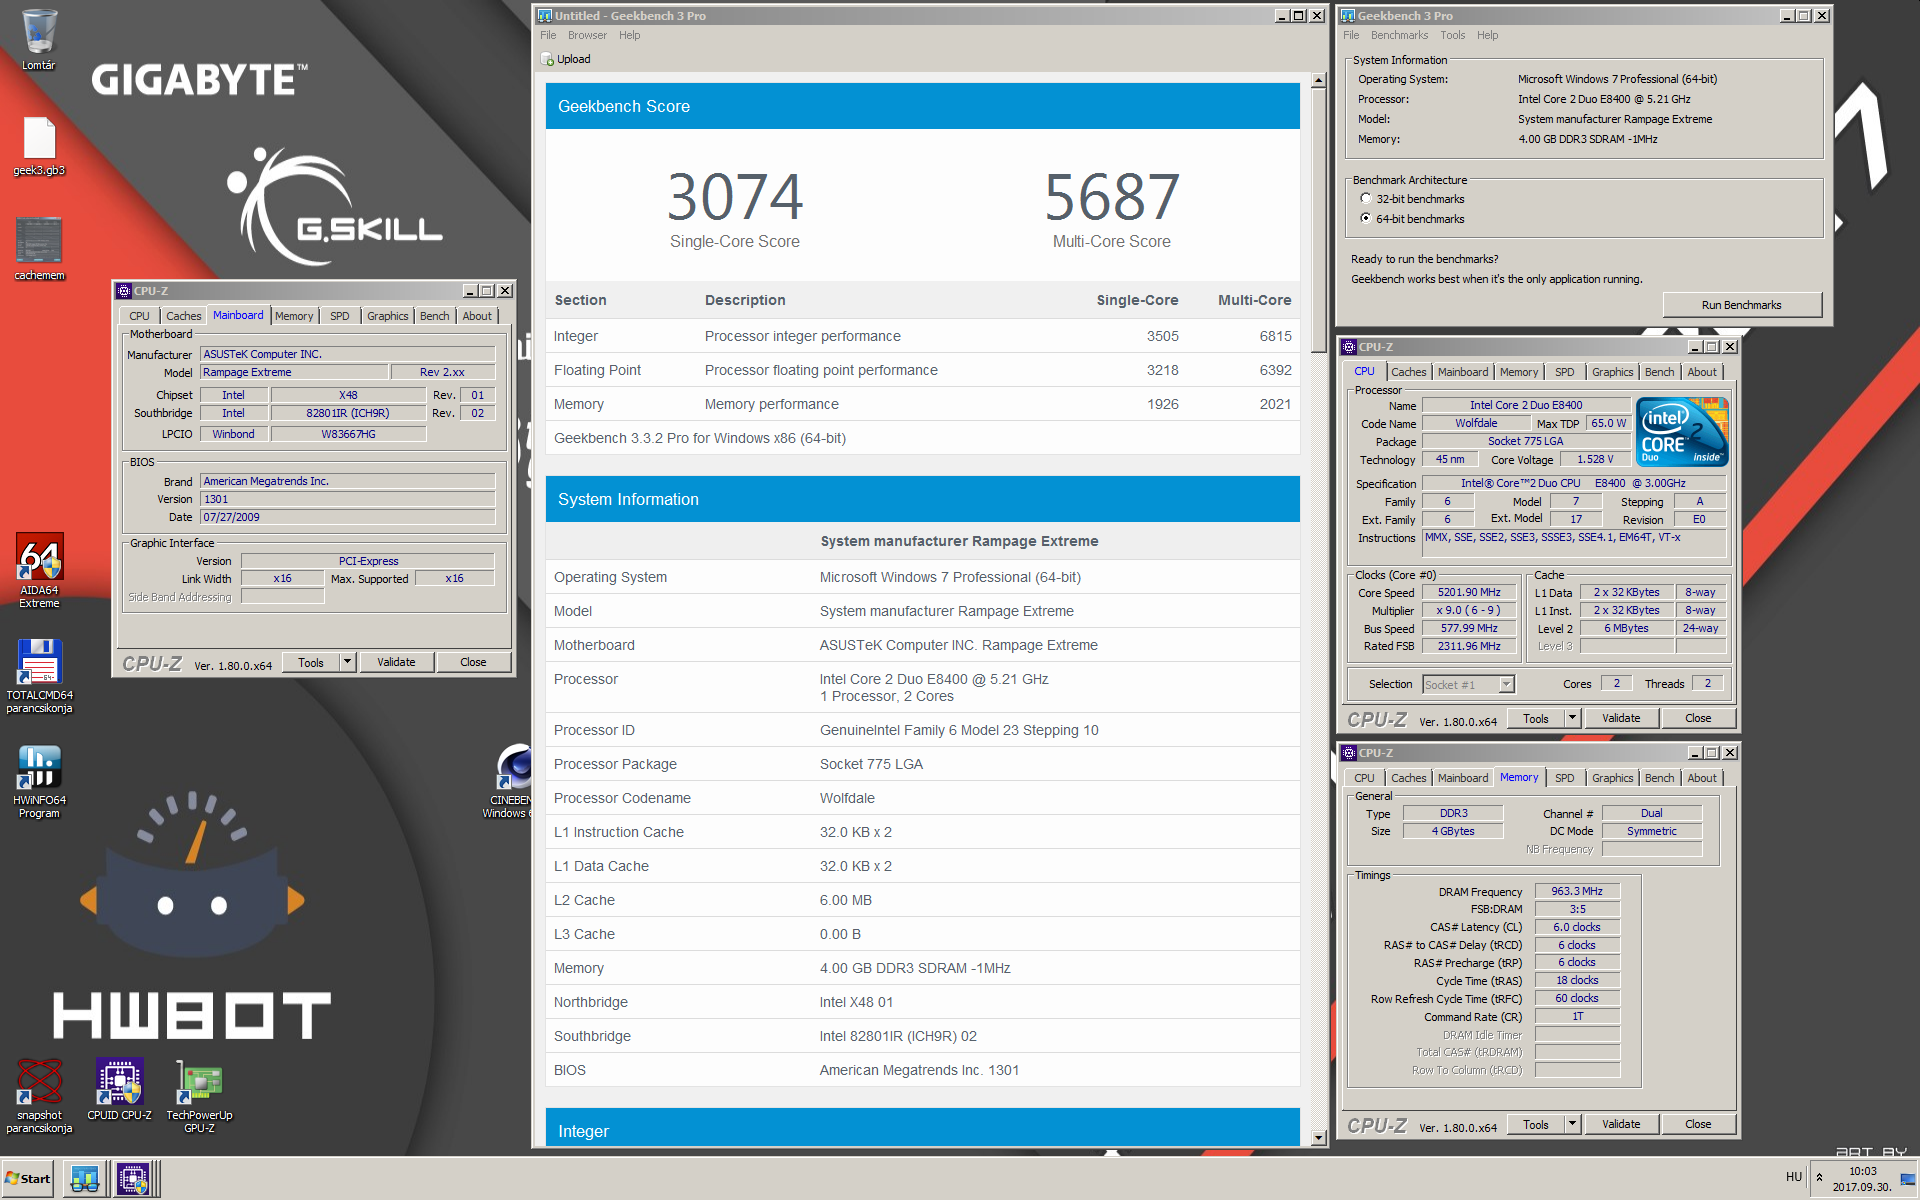Show hidden system tray icons
This screenshot has height=1200, width=1920.
click(1819, 1177)
